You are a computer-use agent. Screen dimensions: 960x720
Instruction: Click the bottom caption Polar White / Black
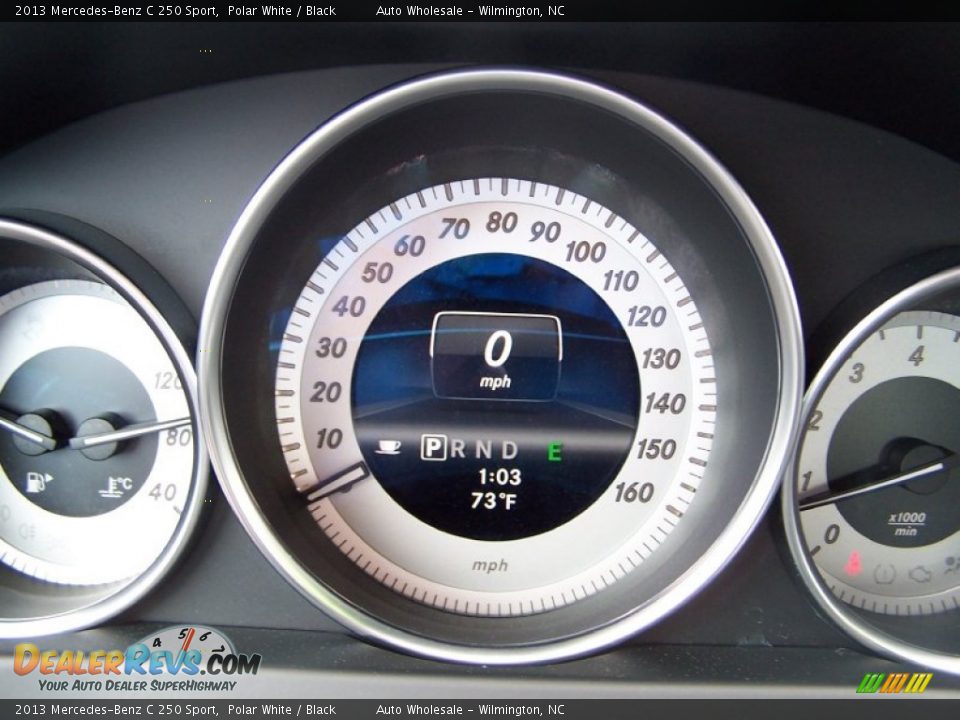(282, 710)
